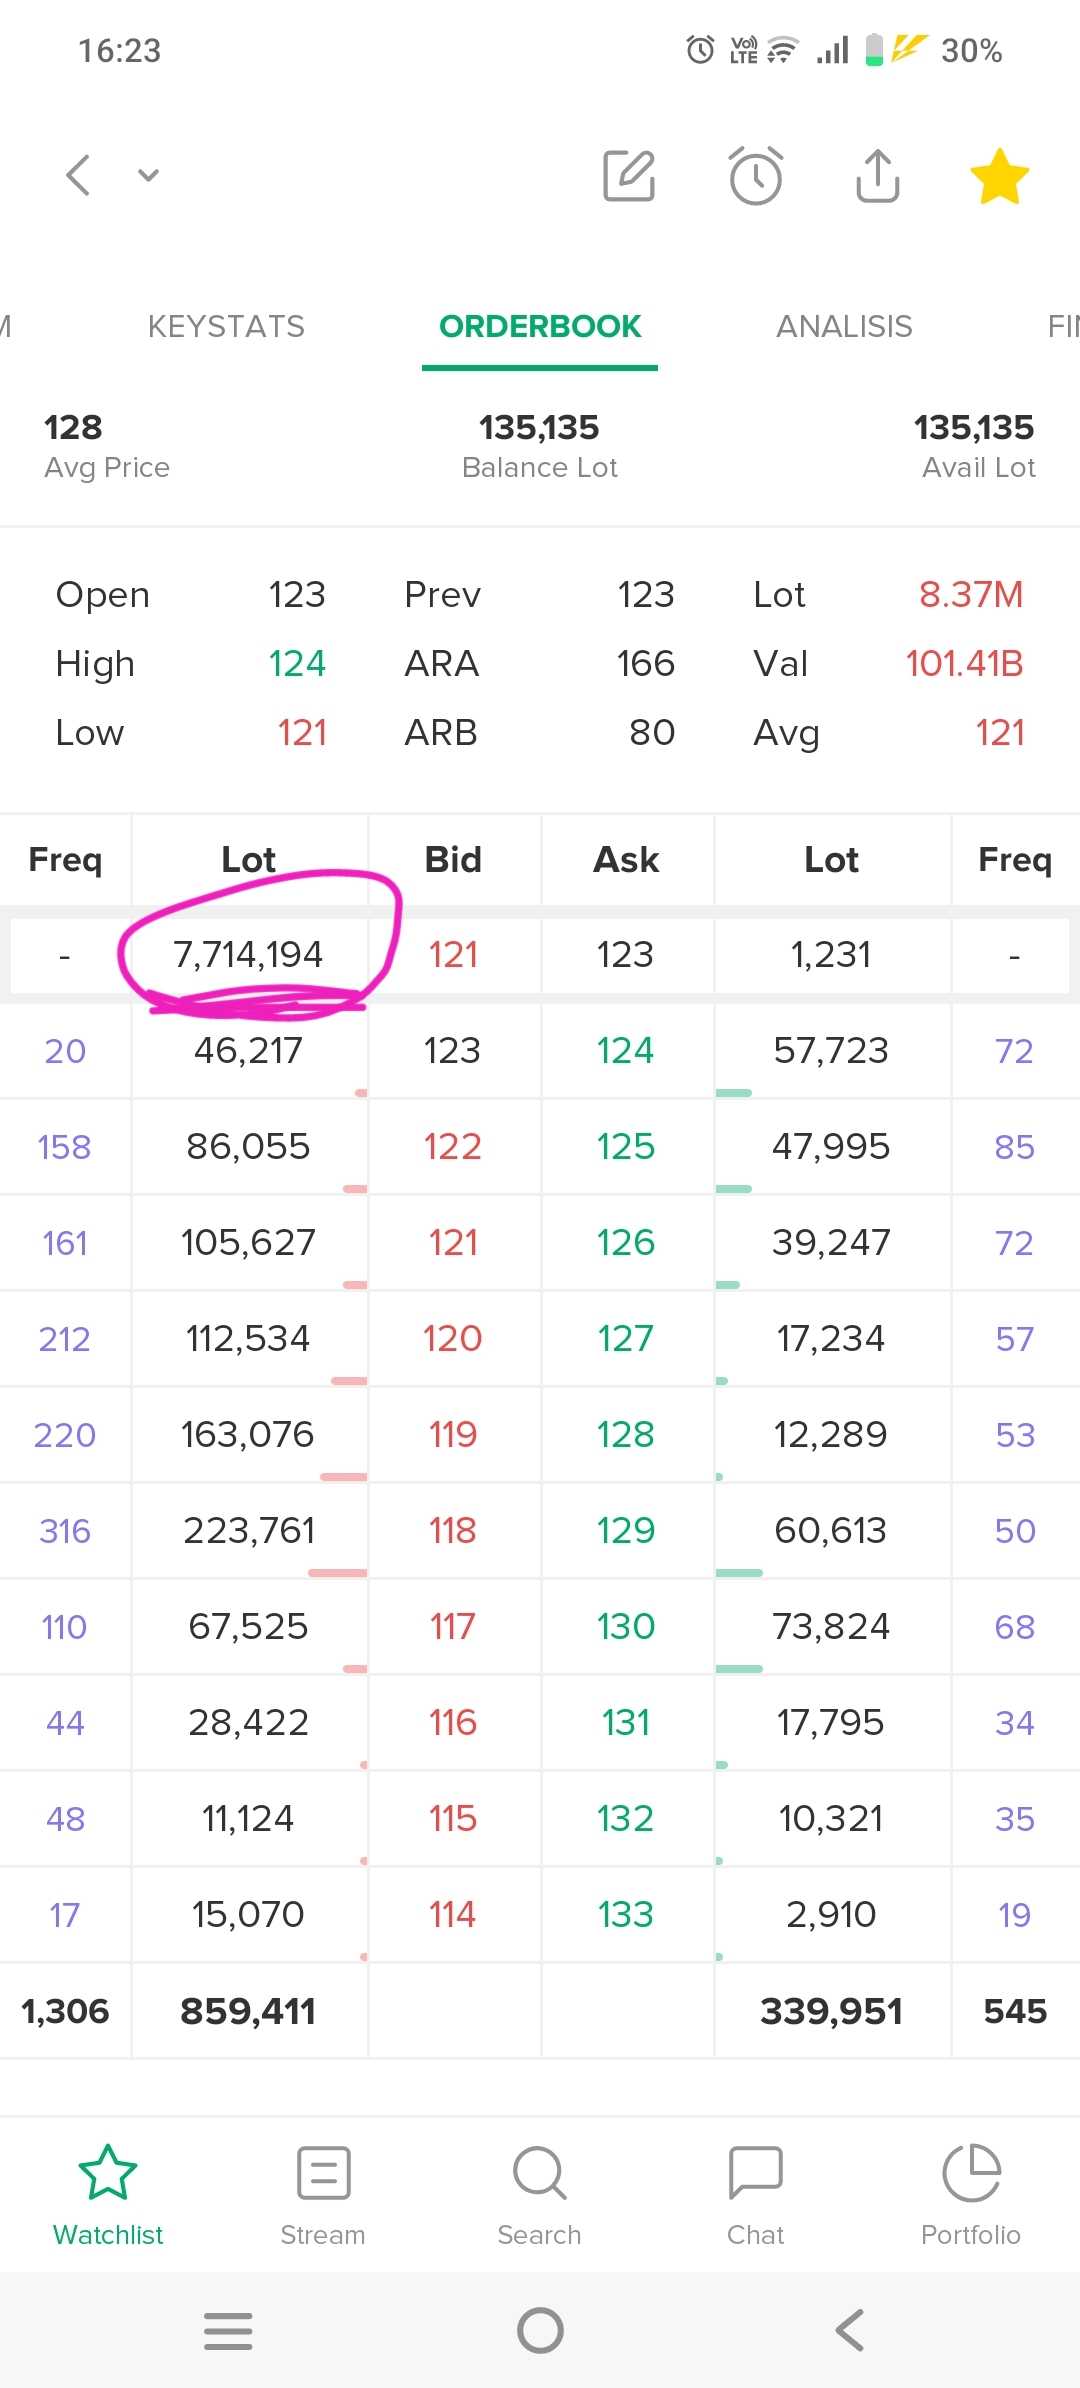Open the note edit pencil icon
1080x2388 pixels.
pos(629,176)
